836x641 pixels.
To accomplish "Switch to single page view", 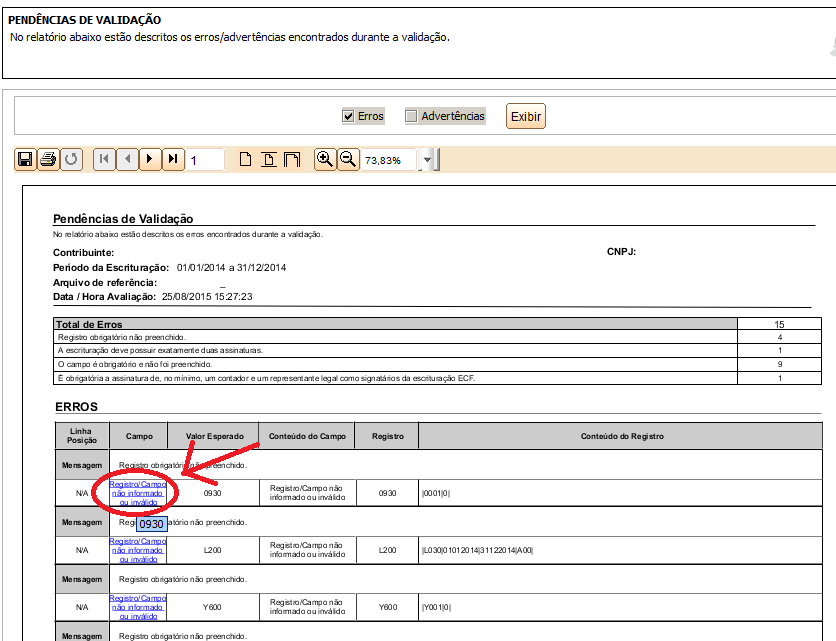I will pyautogui.click(x=246, y=159).
